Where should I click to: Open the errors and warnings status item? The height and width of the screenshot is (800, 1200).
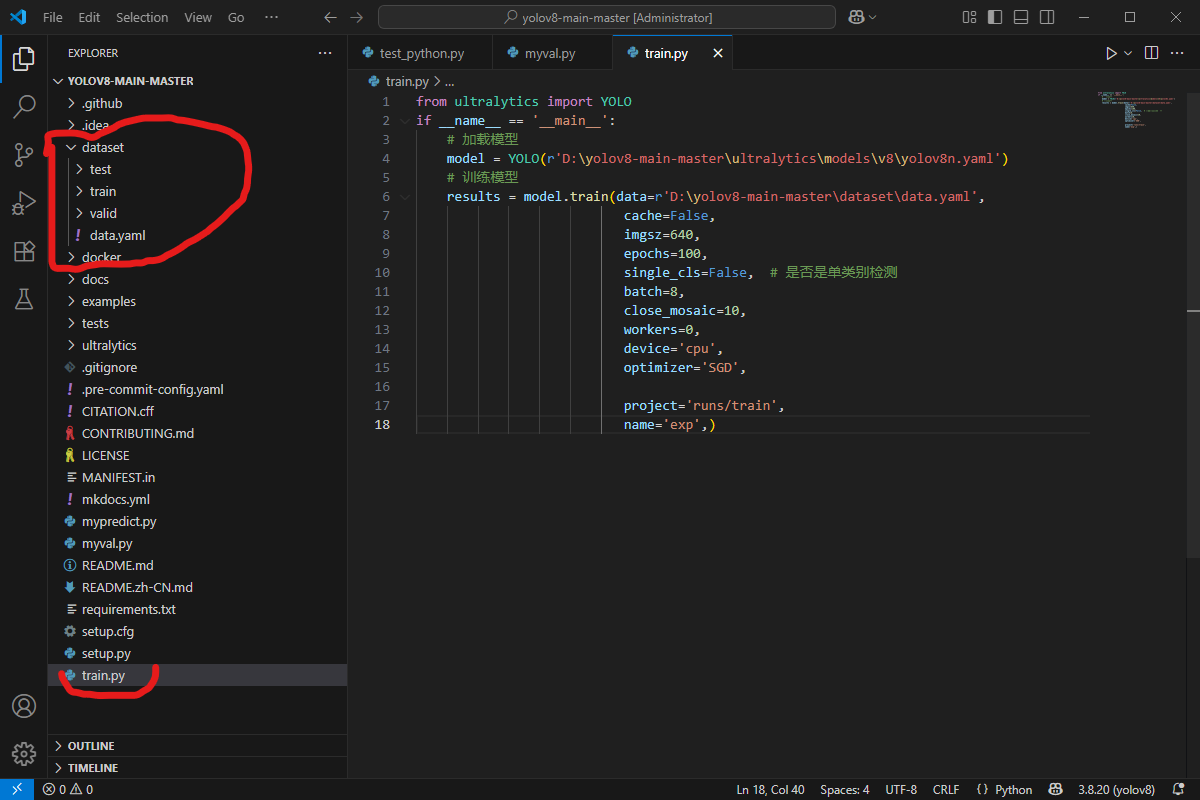point(68,790)
